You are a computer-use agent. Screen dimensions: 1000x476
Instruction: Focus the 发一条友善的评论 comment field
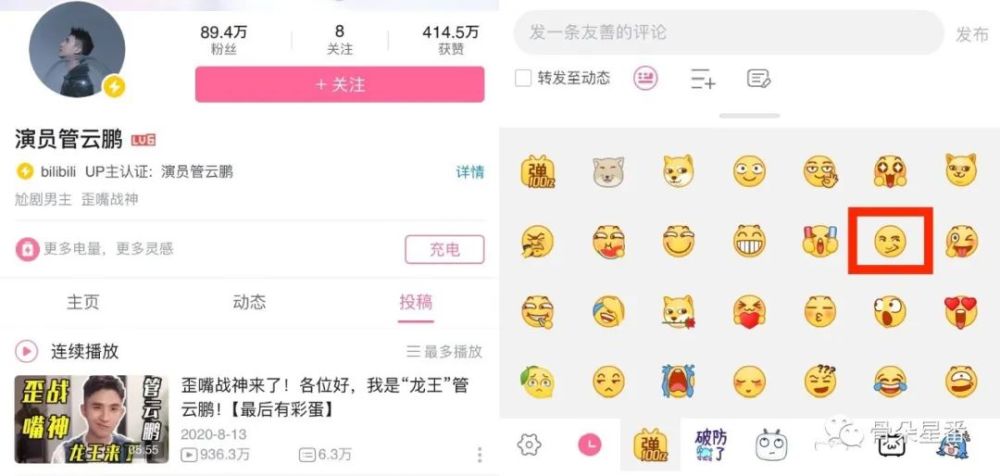coord(728,32)
